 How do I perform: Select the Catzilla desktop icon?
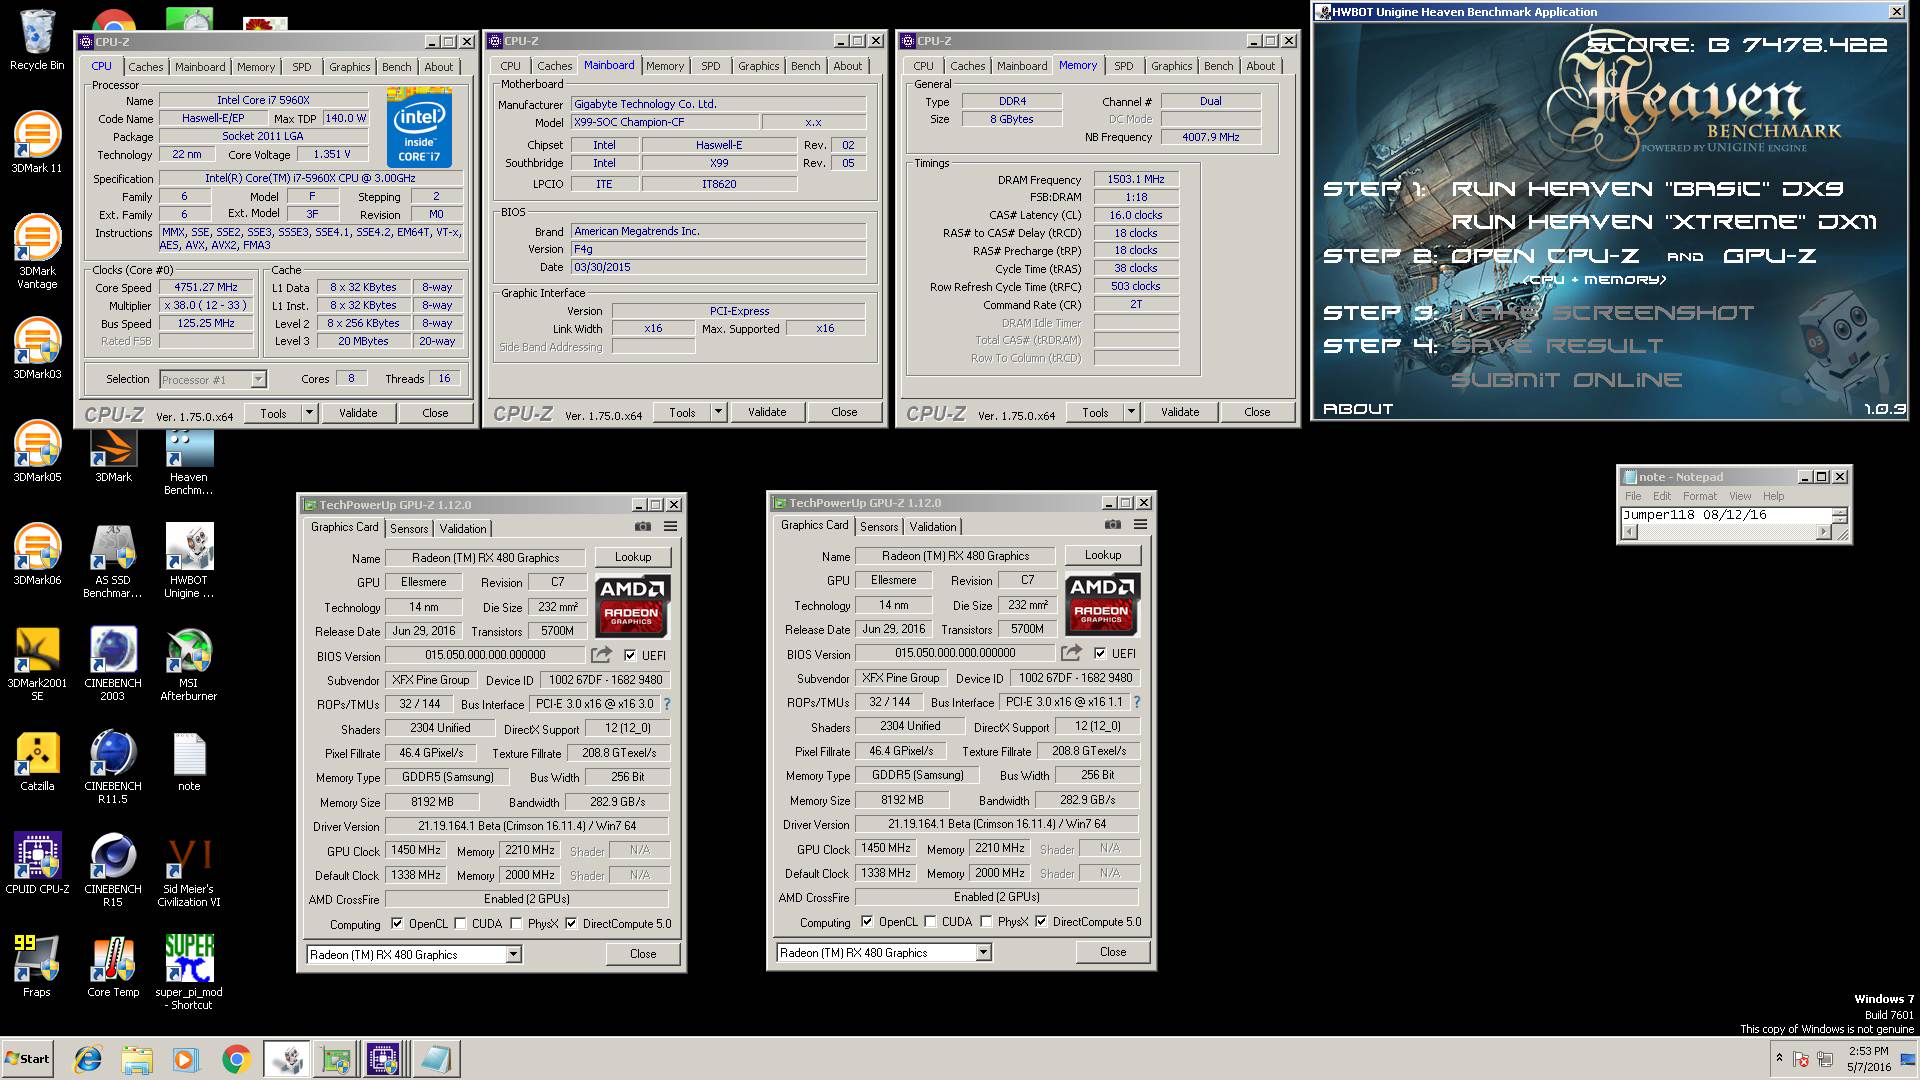(x=37, y=760)
